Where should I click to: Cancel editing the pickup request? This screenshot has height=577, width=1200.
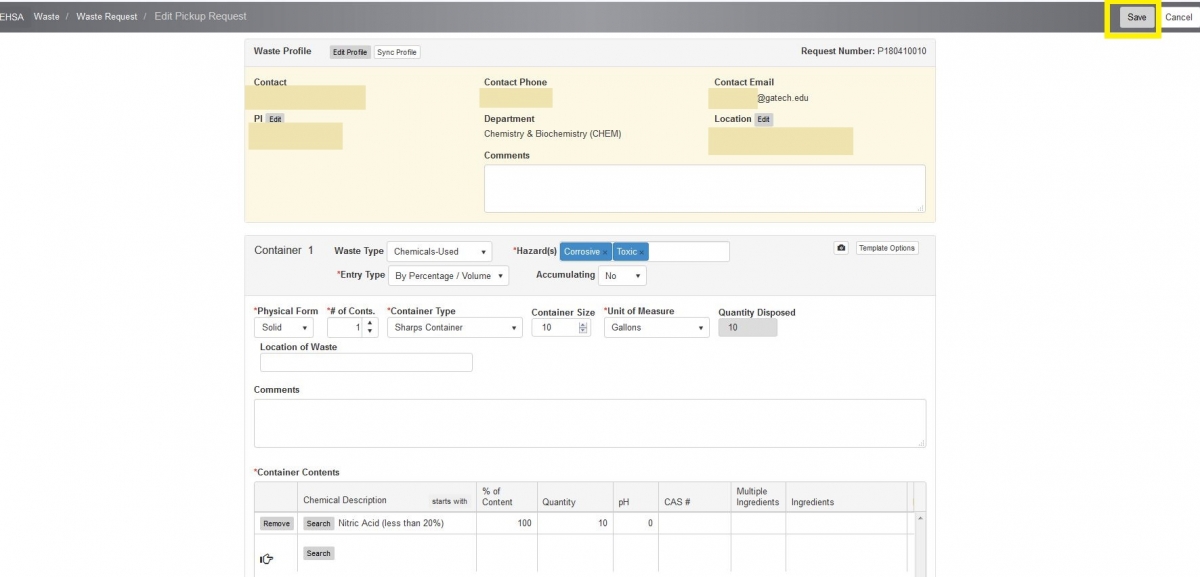(x=1178, y=17)
